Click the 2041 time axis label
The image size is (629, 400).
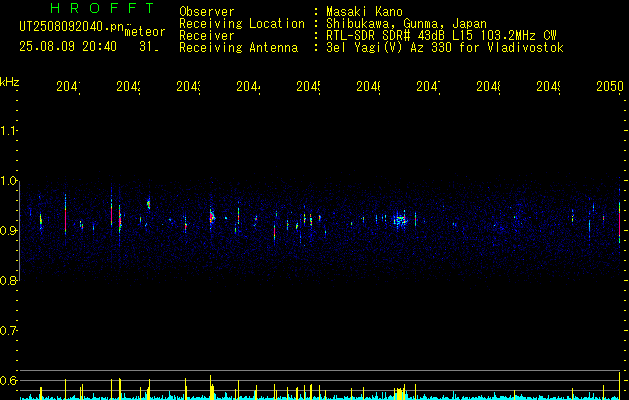[x=68, y=87]
